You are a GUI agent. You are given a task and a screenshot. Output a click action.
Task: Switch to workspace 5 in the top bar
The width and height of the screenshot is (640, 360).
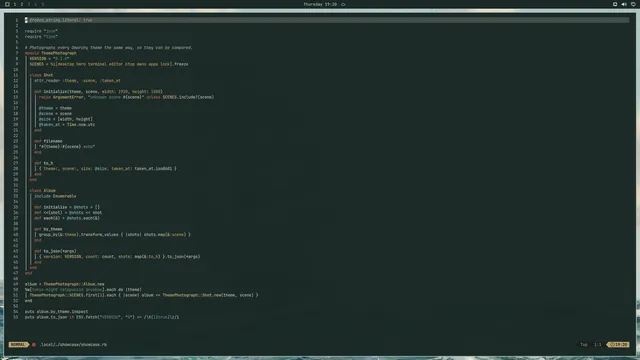point(42,4)
